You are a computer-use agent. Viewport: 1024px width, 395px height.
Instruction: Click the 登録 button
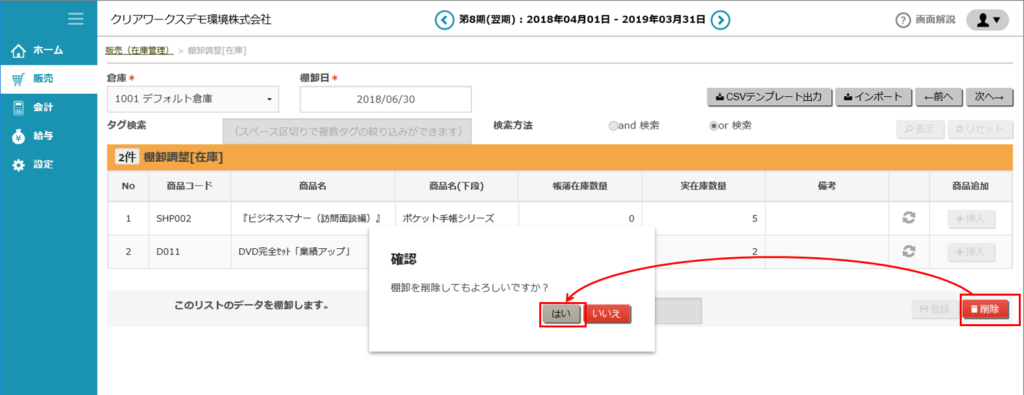coord(935,310)
